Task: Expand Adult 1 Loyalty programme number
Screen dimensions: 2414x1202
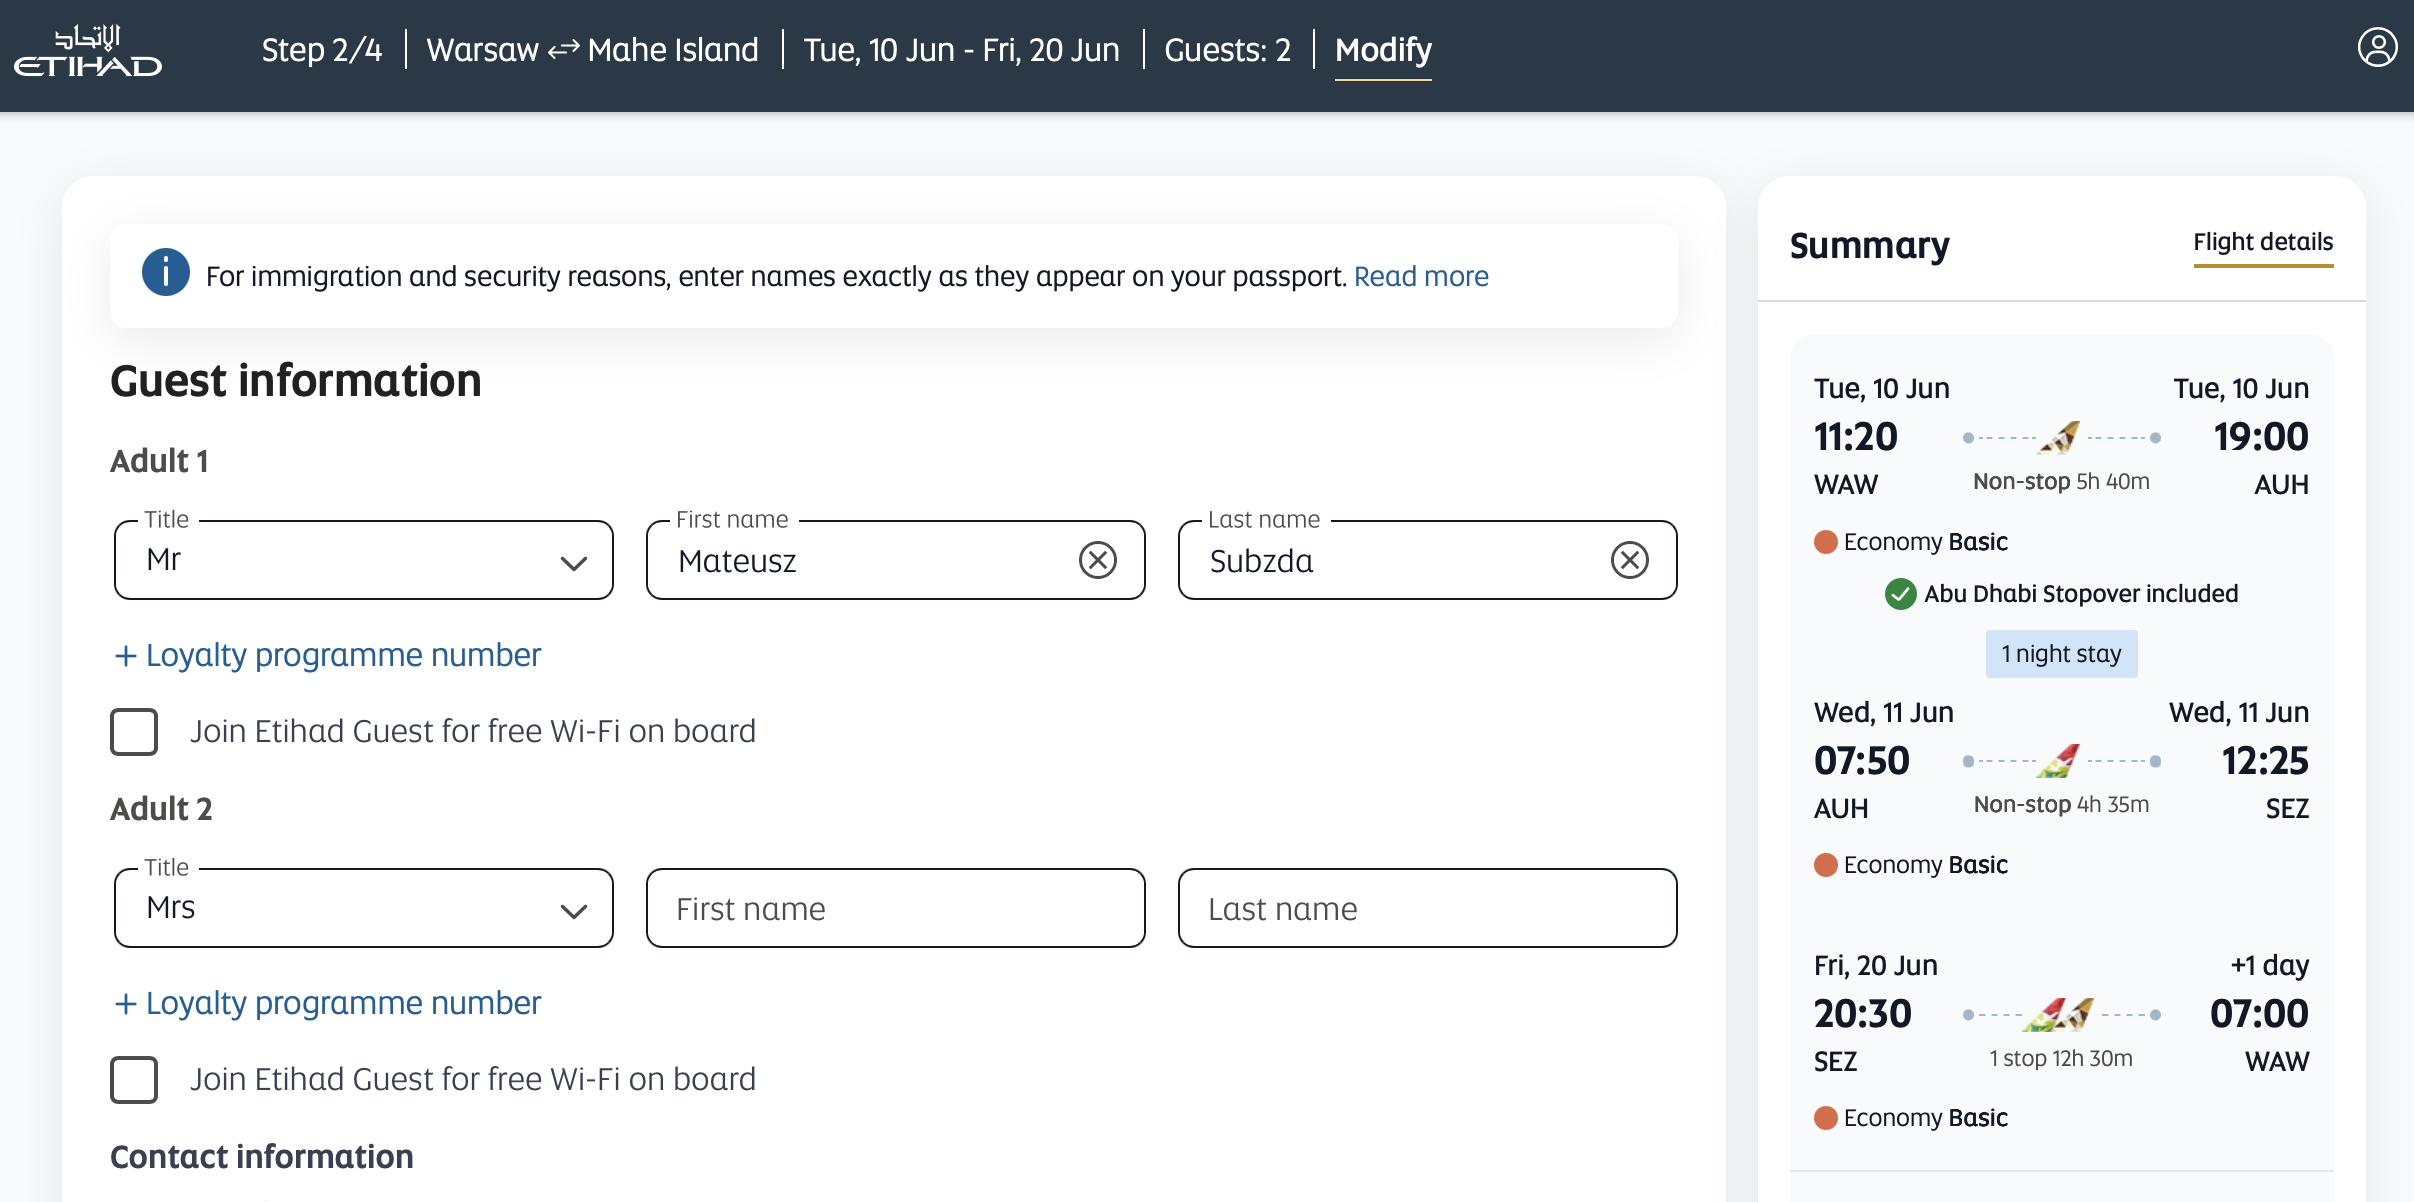Action: point(328,655)
